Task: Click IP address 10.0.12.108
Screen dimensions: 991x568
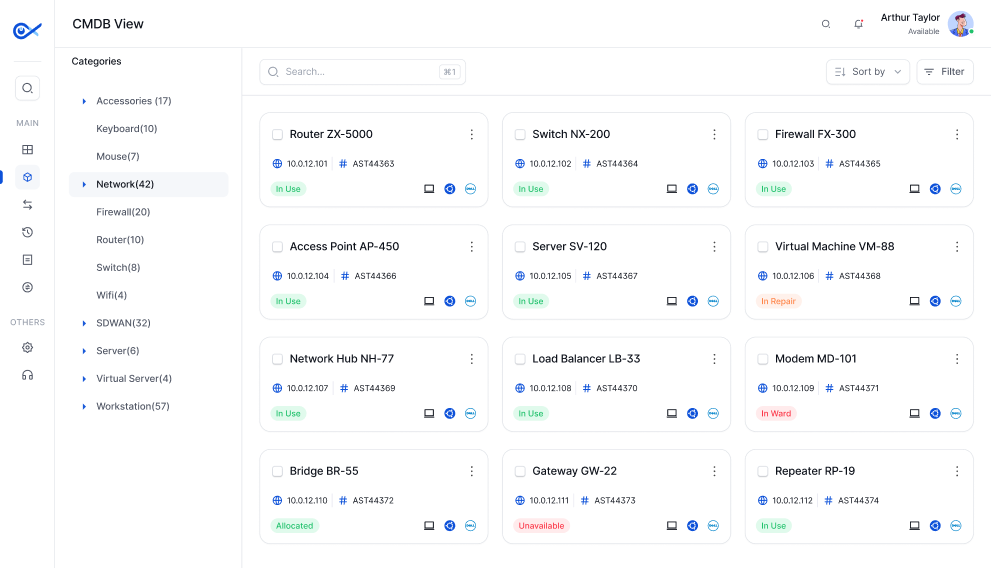Action: tap(550, 389)
